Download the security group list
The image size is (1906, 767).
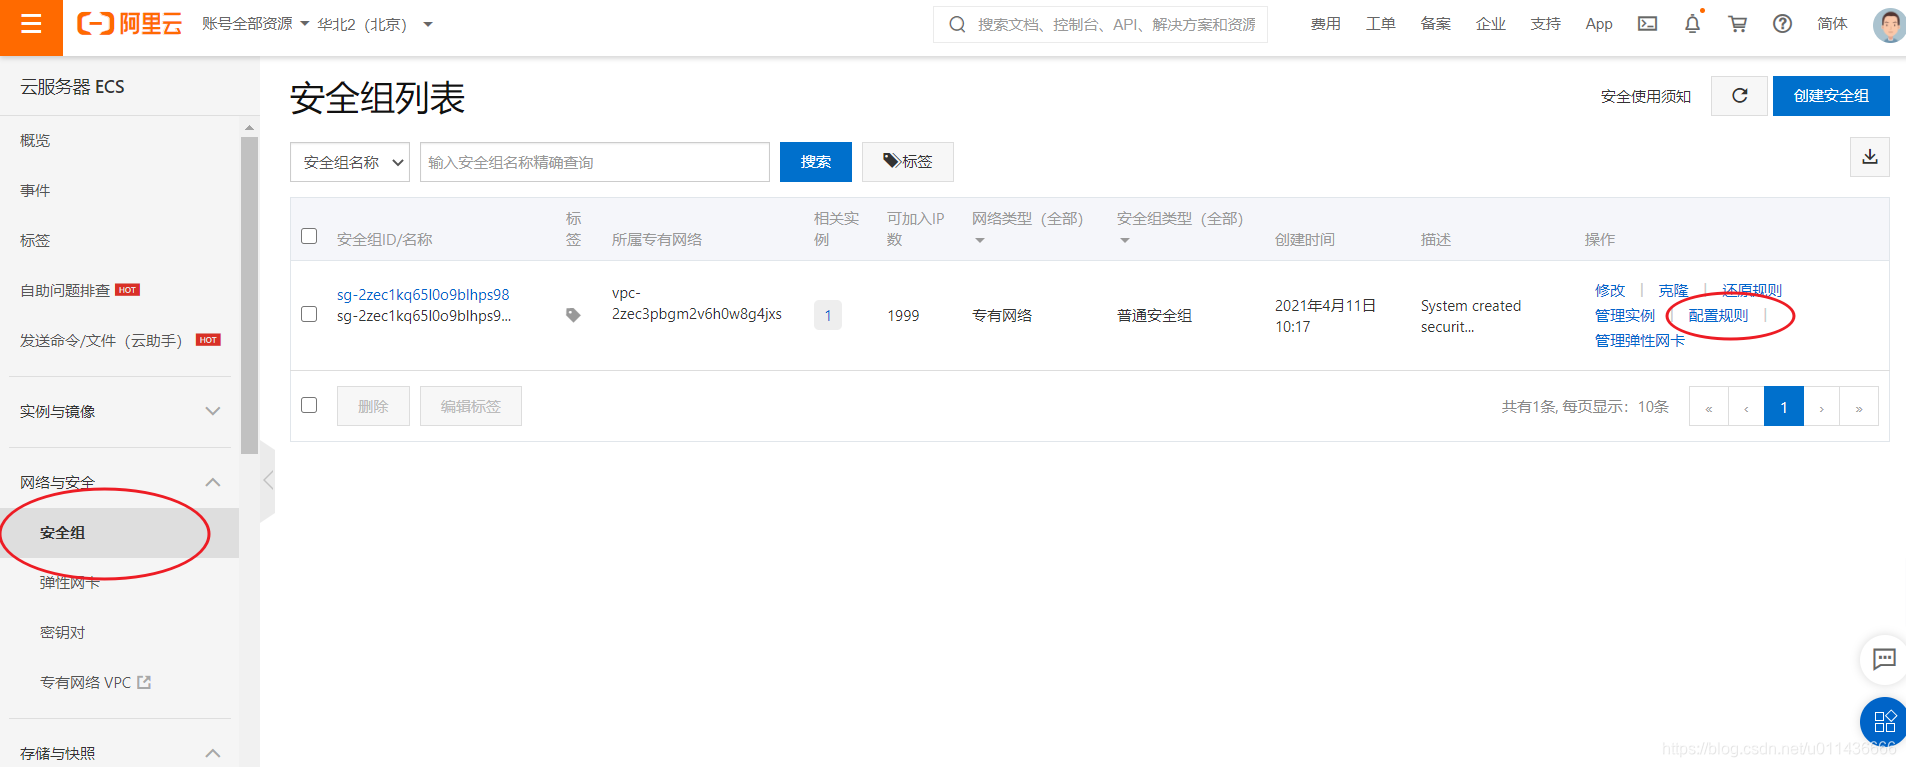(1869, 157)
